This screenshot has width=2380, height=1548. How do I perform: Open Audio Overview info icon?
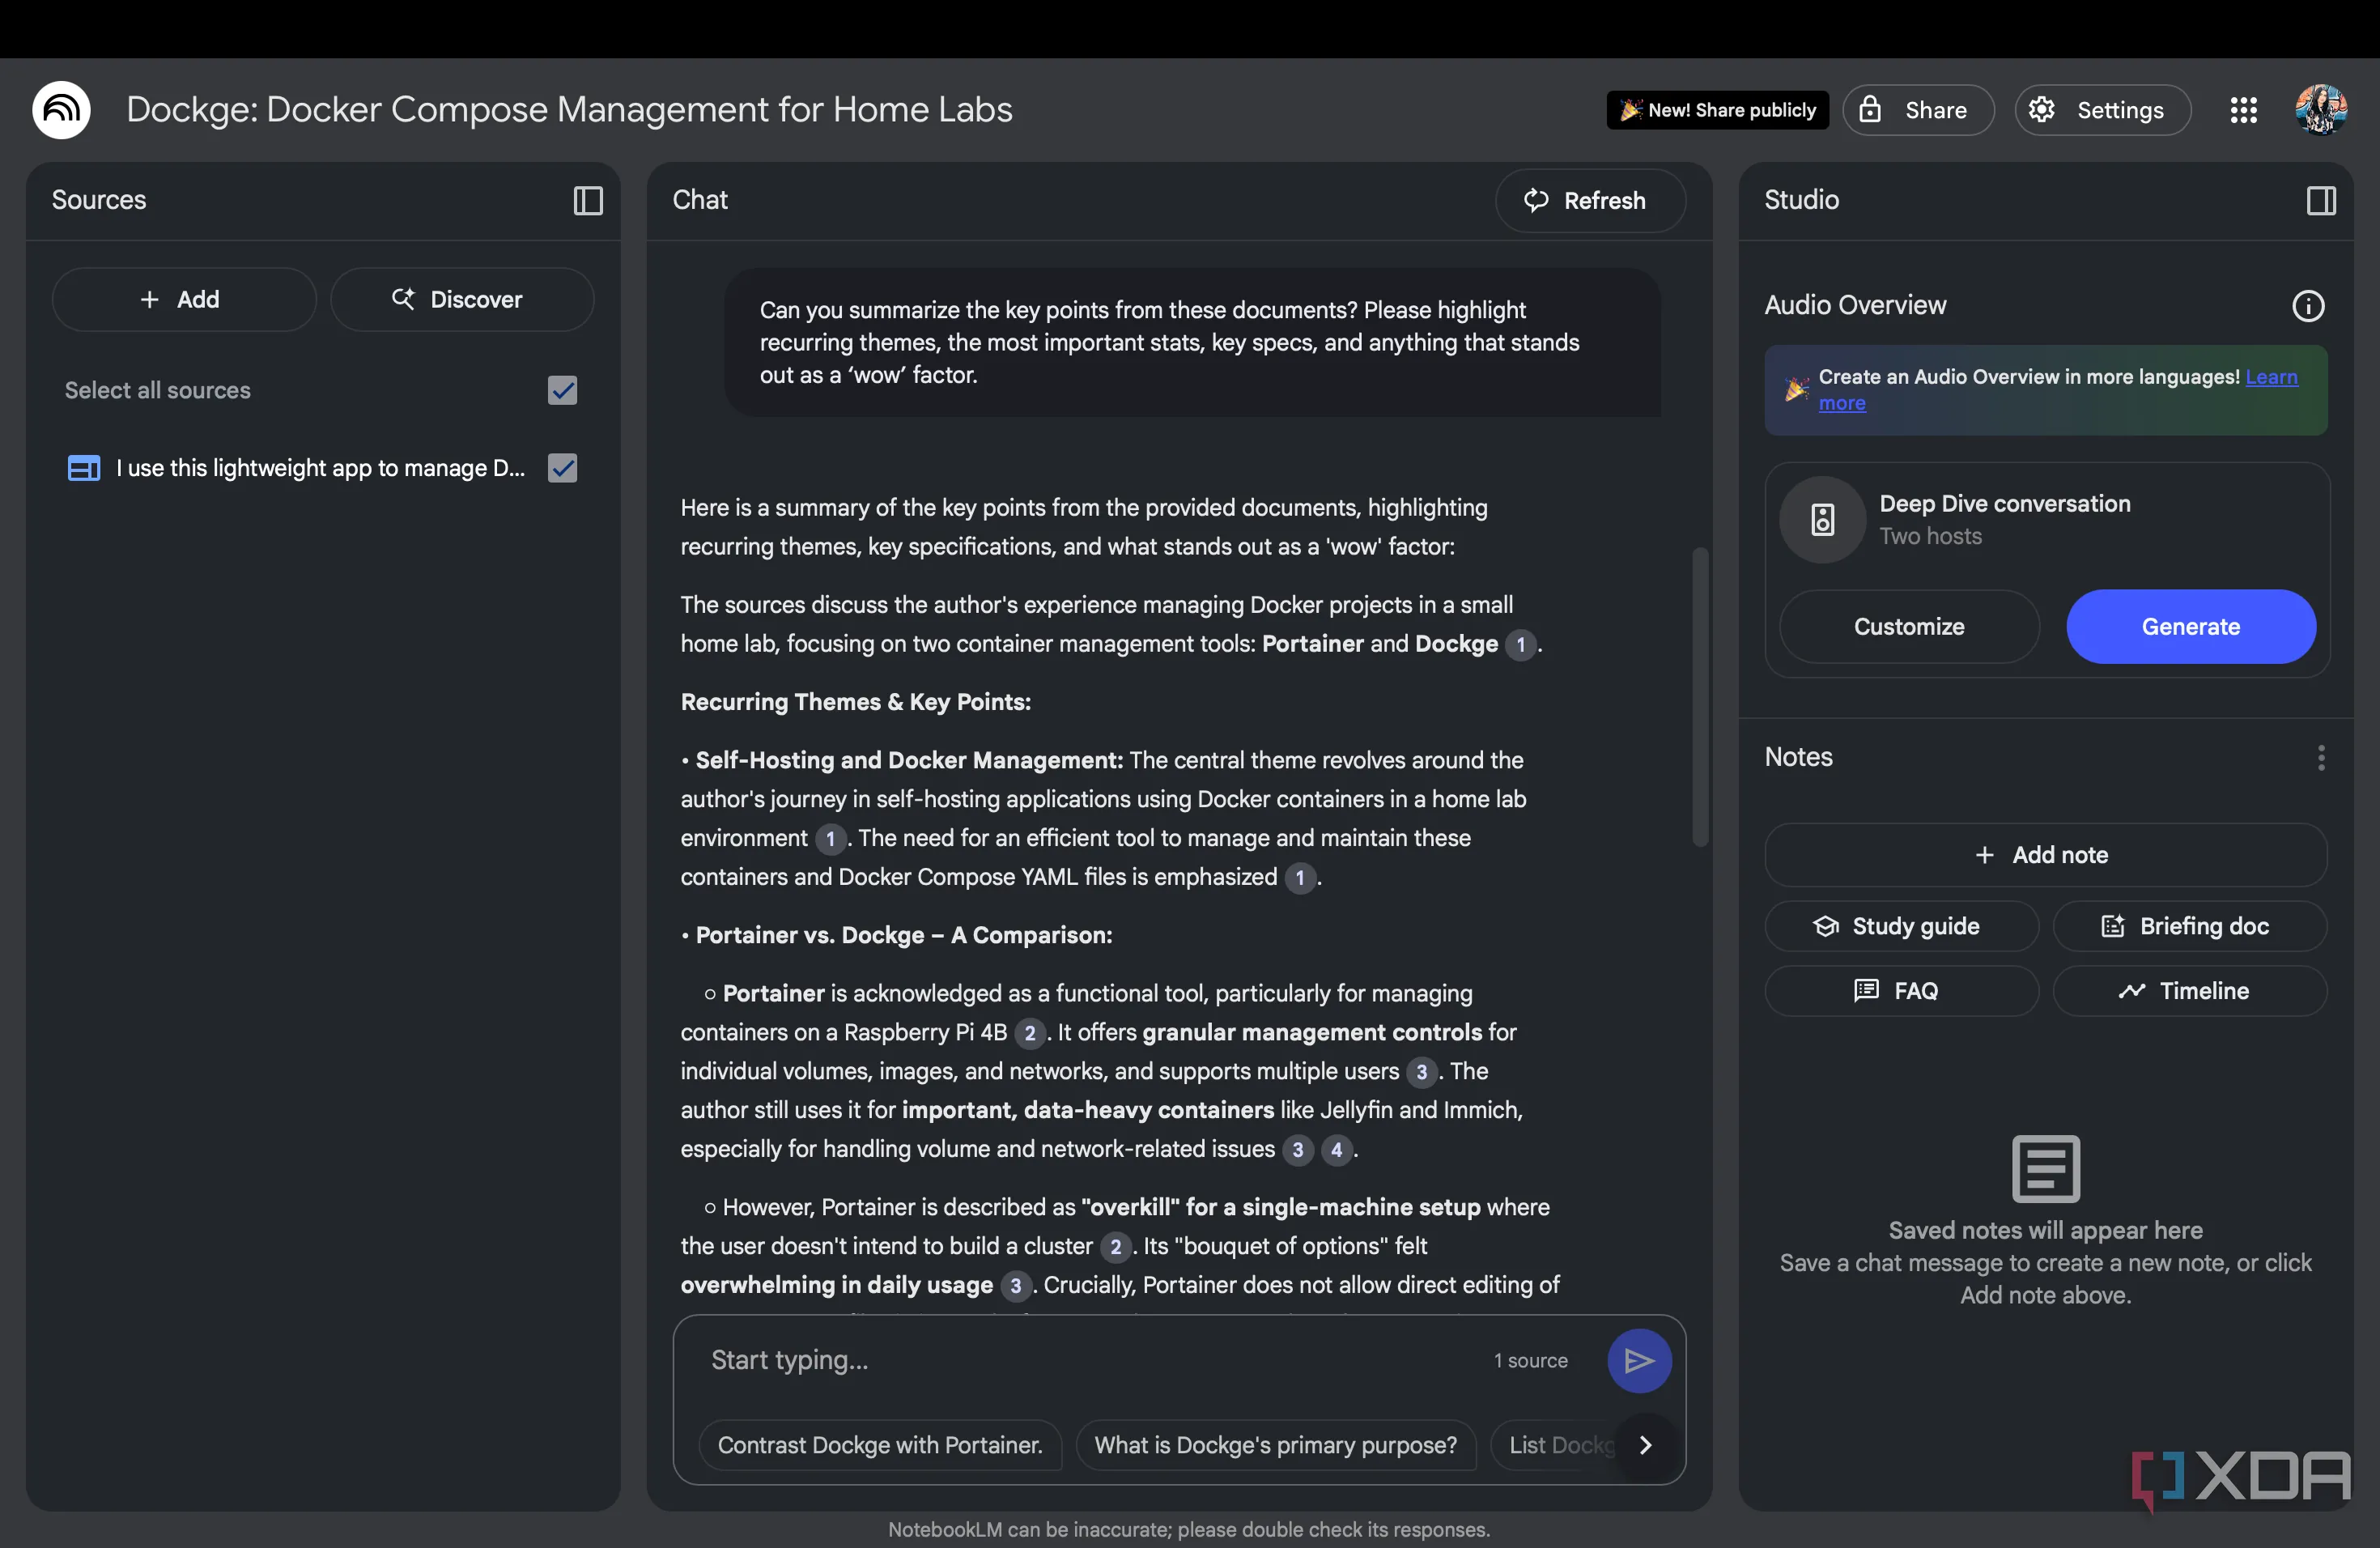pyautogui.click(x=2308, y=306)
